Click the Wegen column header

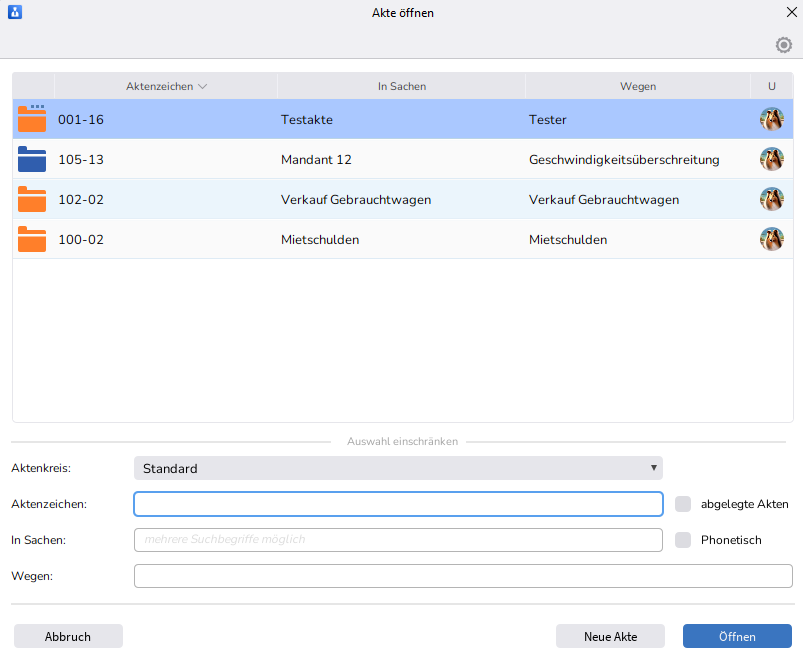click(x=638, y=86)
